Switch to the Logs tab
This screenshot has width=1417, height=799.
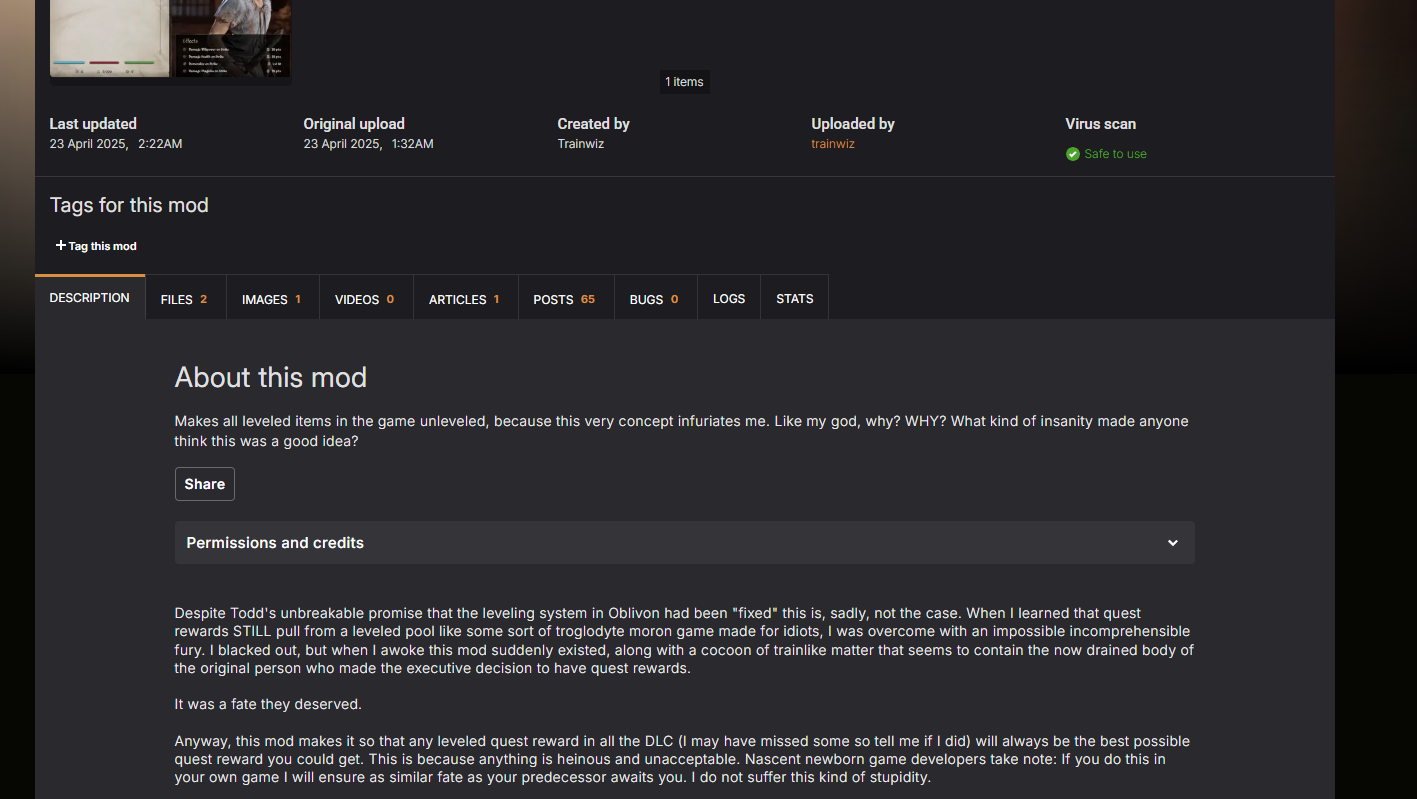(x=729, y=299)
